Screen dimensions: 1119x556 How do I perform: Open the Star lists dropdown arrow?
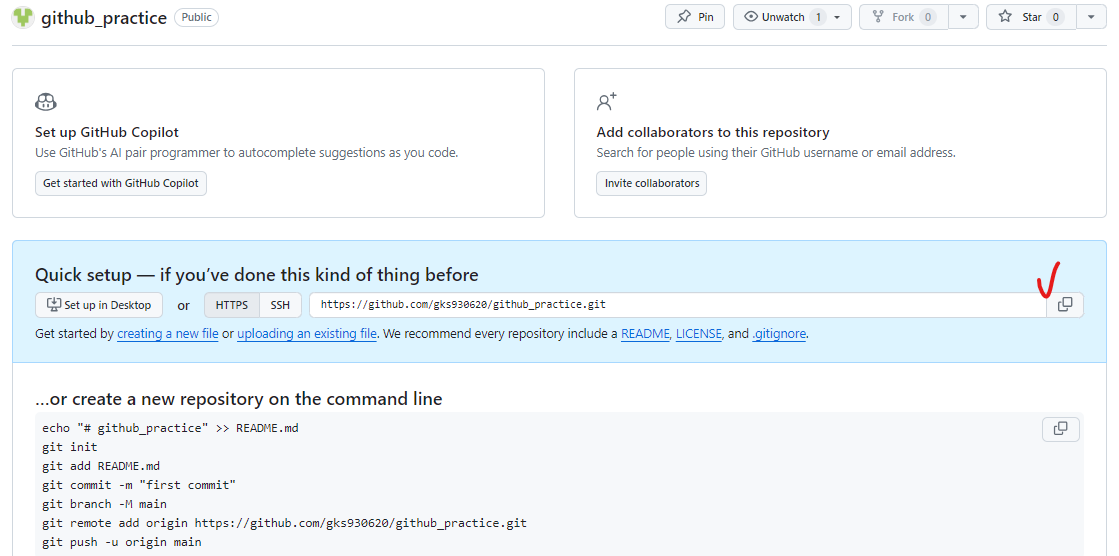click(1091, 16)
